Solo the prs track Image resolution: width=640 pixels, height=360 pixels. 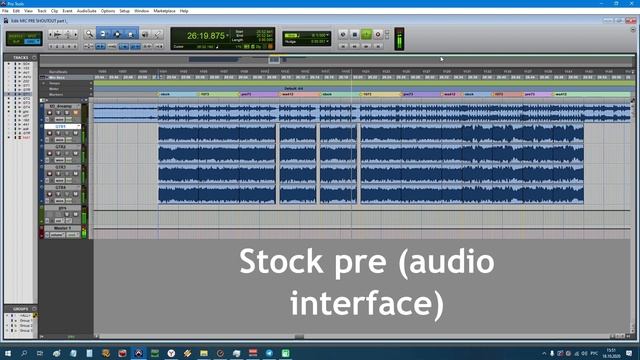67,214
